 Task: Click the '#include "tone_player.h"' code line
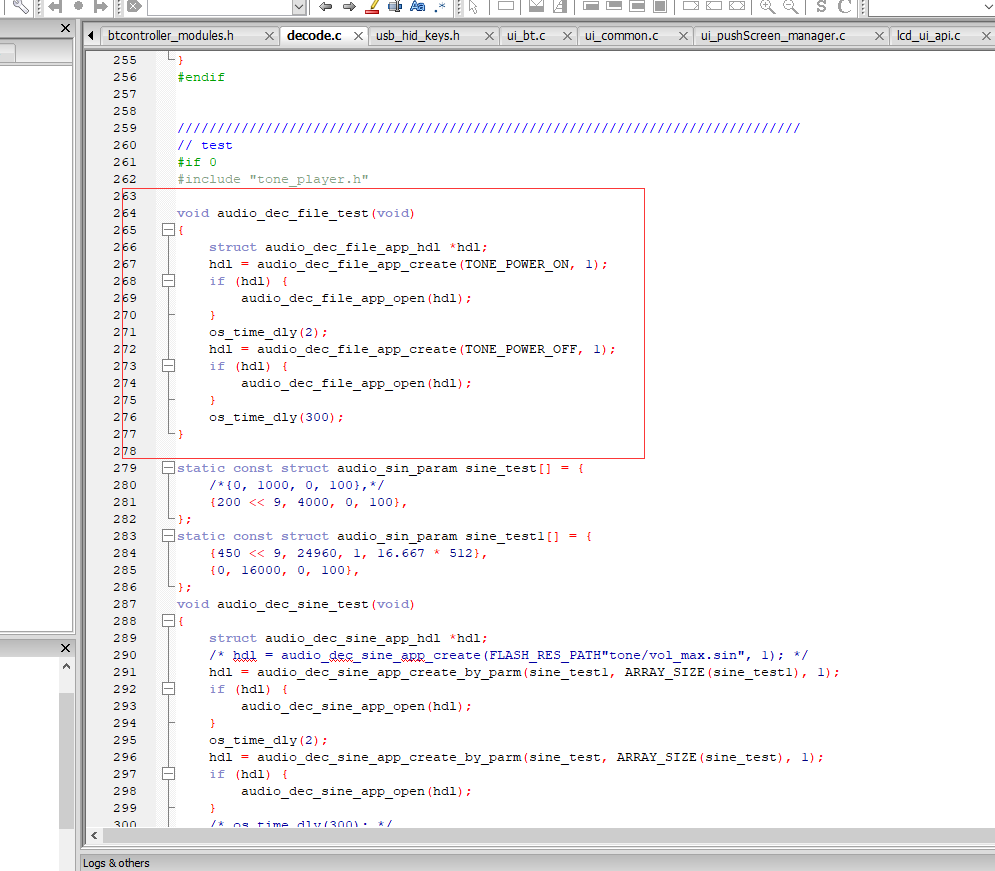273,179
